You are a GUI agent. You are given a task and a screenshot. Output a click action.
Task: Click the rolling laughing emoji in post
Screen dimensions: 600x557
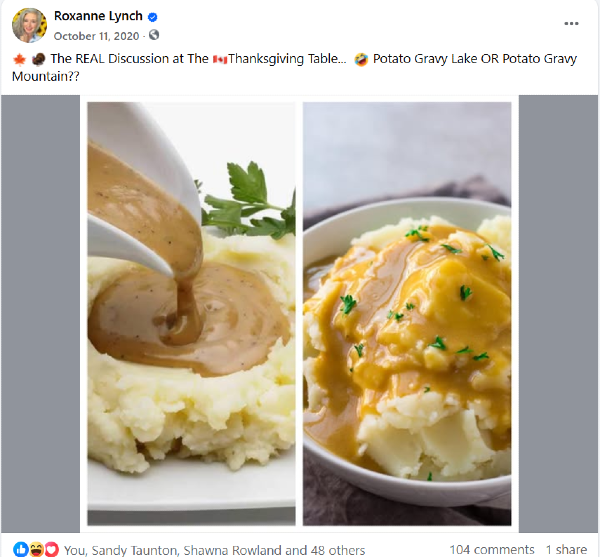click(x=361, y=59)
